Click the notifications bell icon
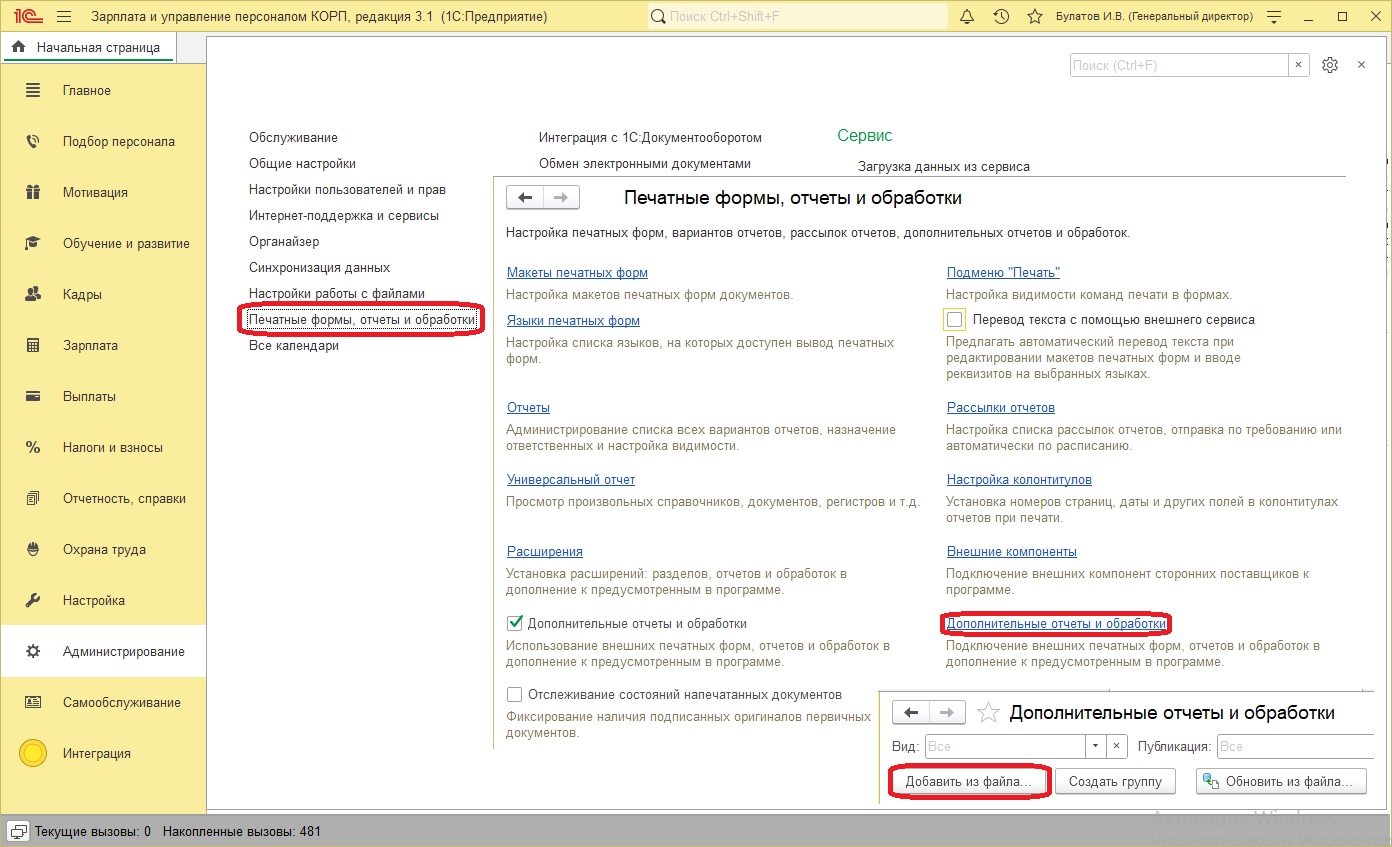 click(x=967, y=17)
